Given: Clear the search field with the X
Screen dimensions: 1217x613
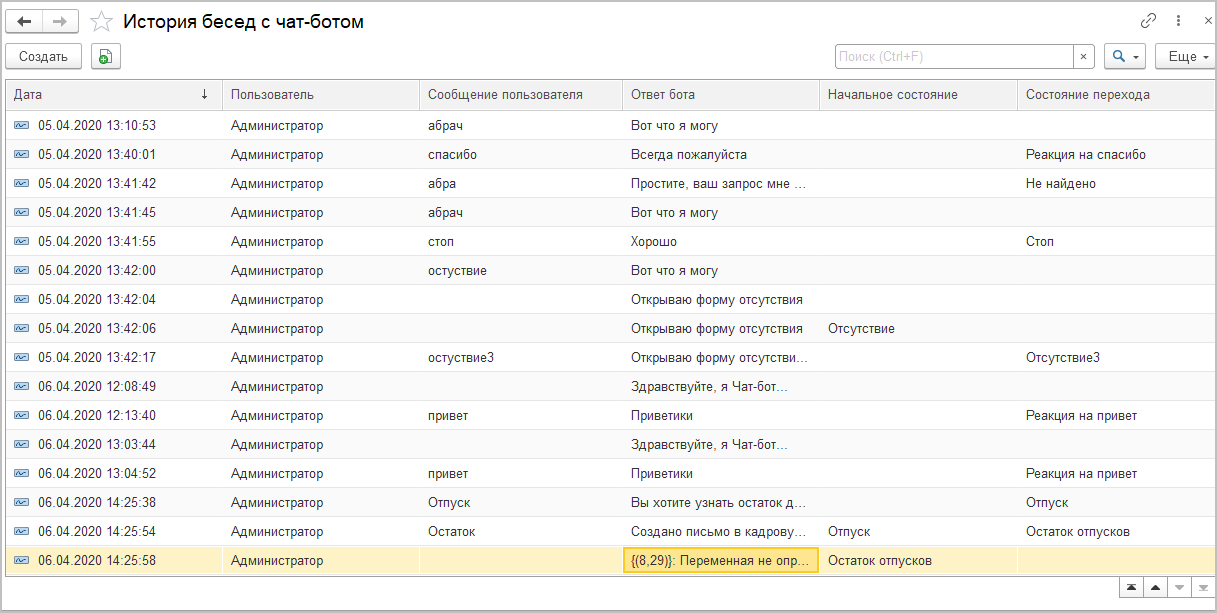Looking at the screenshot, I should coord(1084,57).
